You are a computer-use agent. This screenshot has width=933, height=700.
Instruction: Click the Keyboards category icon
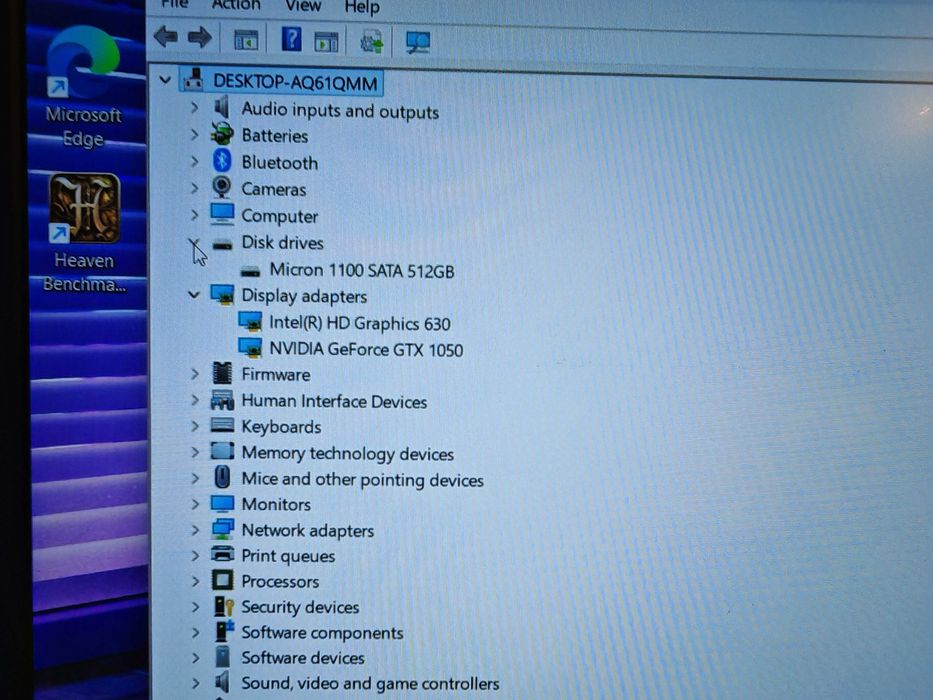(x=222, y=425)
